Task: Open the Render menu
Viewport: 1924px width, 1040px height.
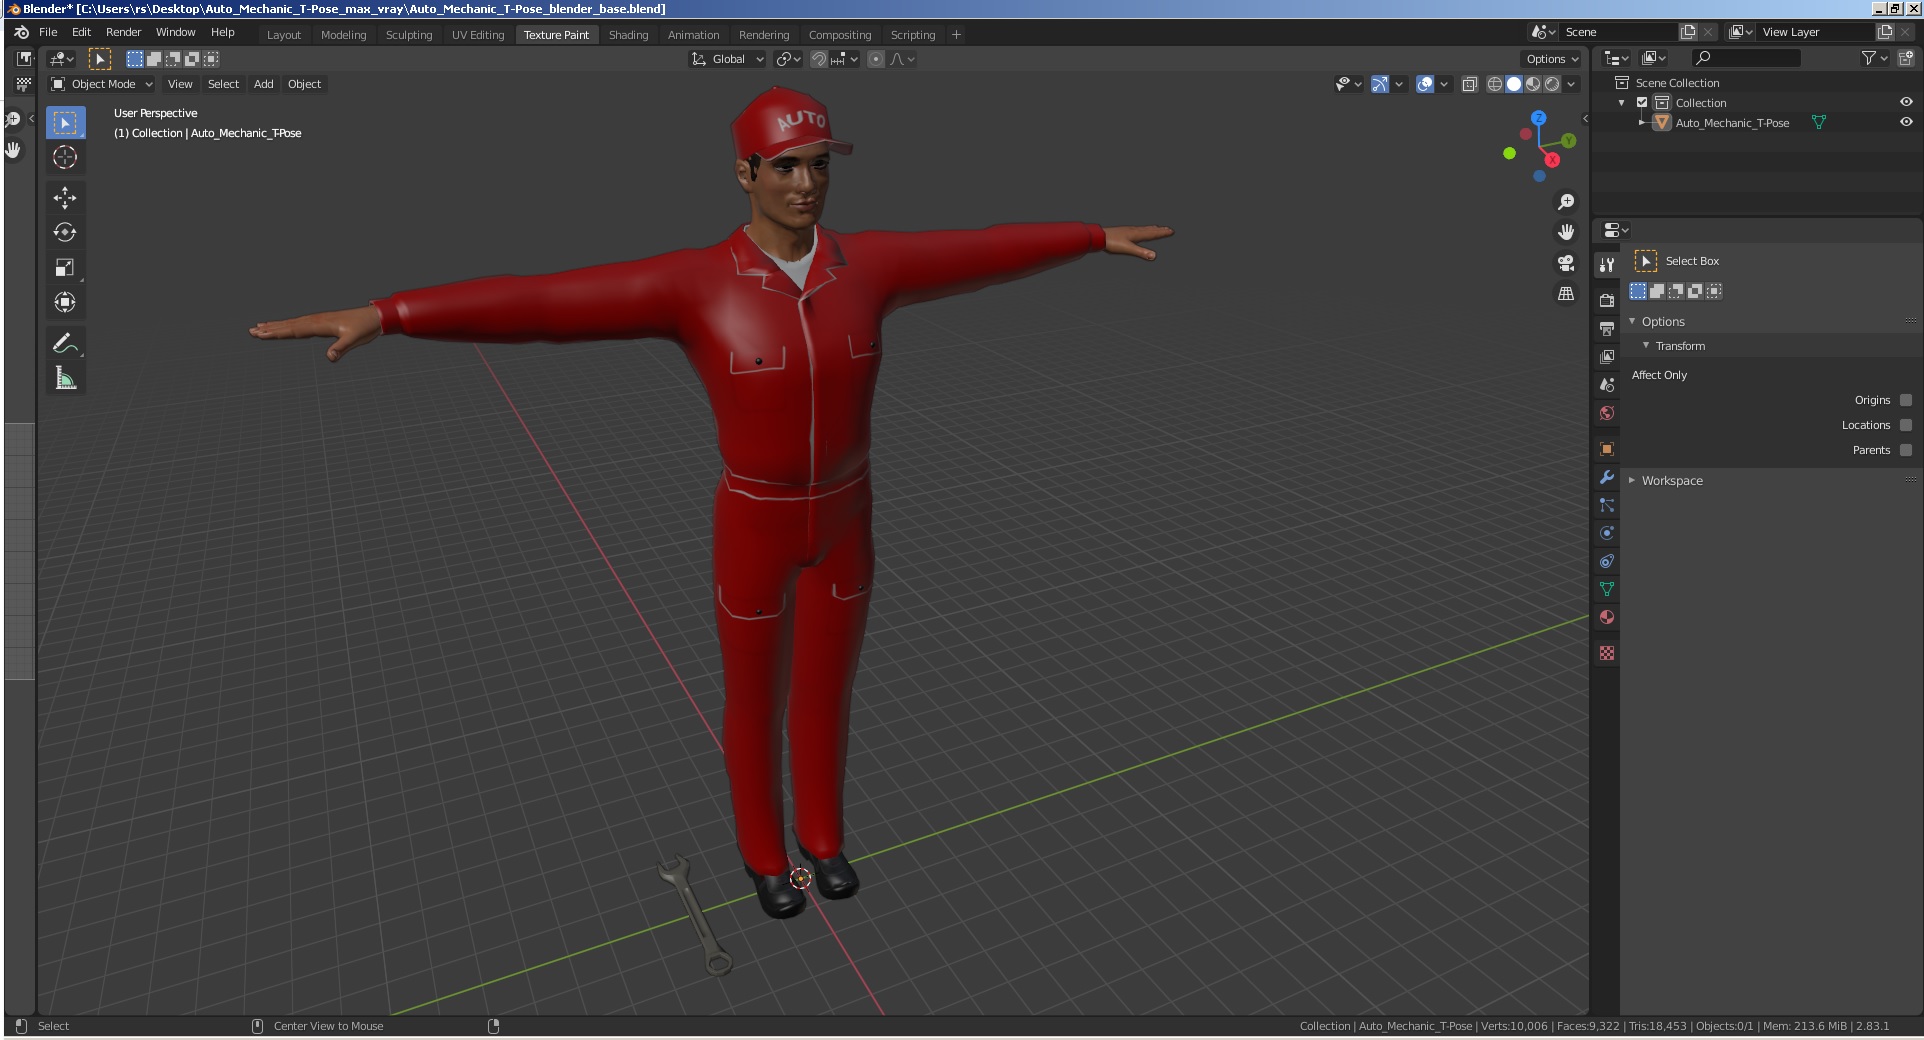Action: coord(124,32)
